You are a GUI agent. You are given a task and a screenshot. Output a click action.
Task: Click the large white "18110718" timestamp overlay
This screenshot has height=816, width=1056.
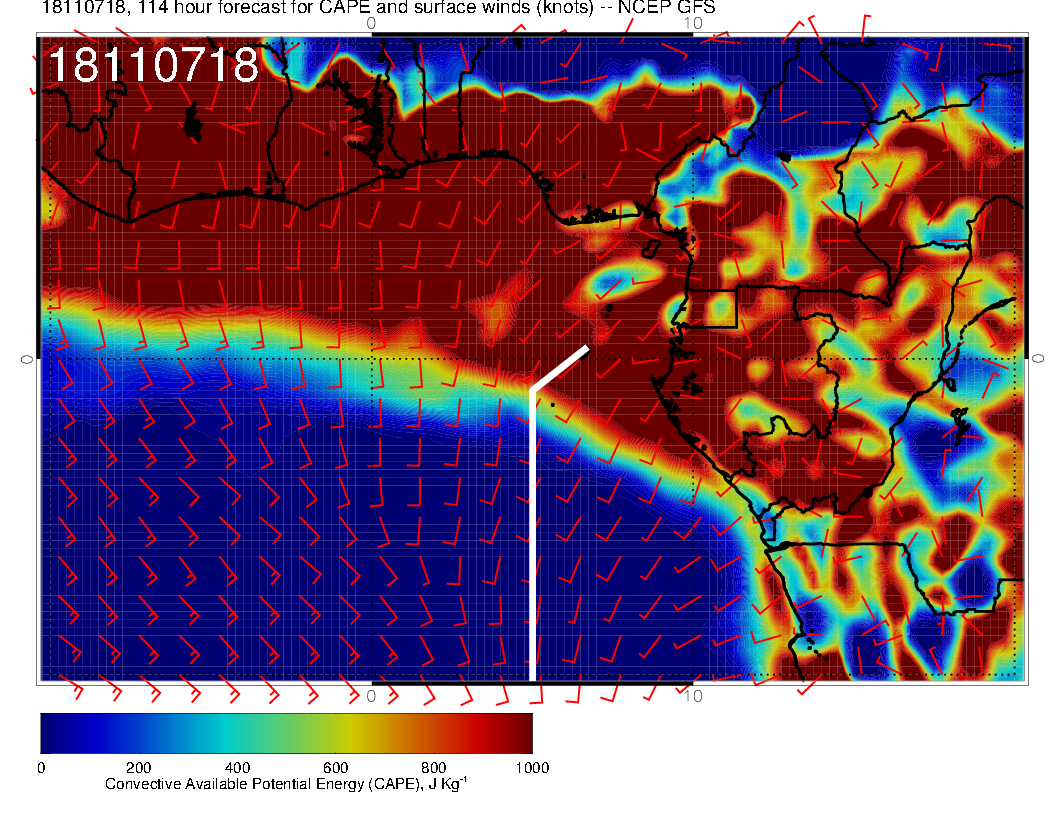[x=154, y=65]
